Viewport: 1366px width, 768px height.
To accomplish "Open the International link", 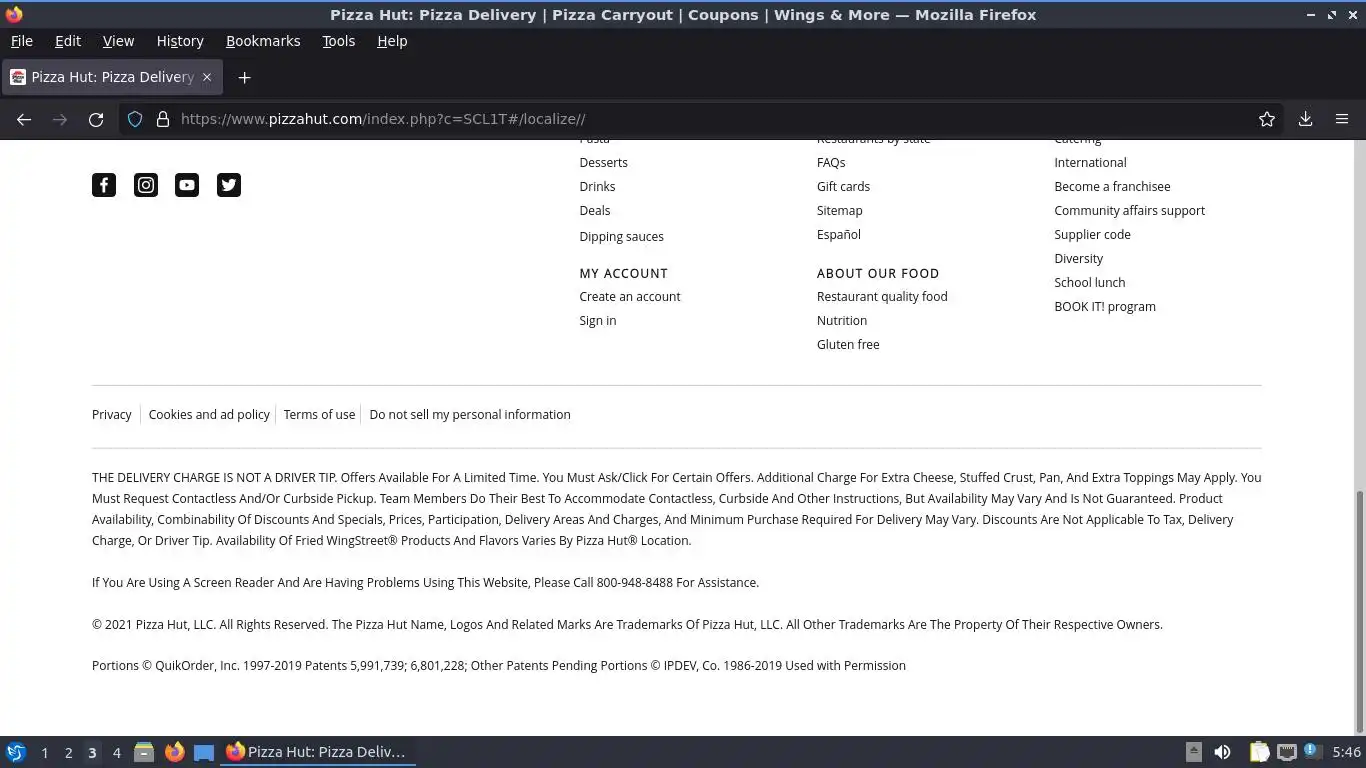I will pos(1090,162).
